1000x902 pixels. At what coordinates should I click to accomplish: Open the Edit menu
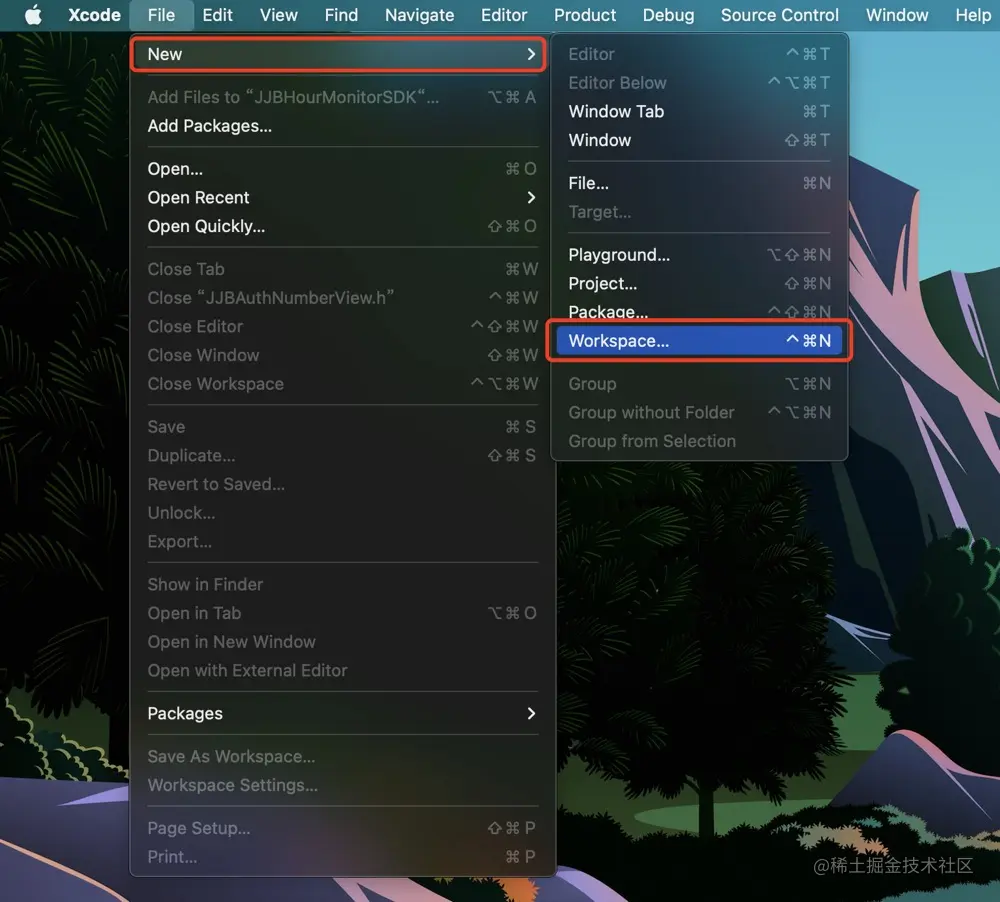217,15
